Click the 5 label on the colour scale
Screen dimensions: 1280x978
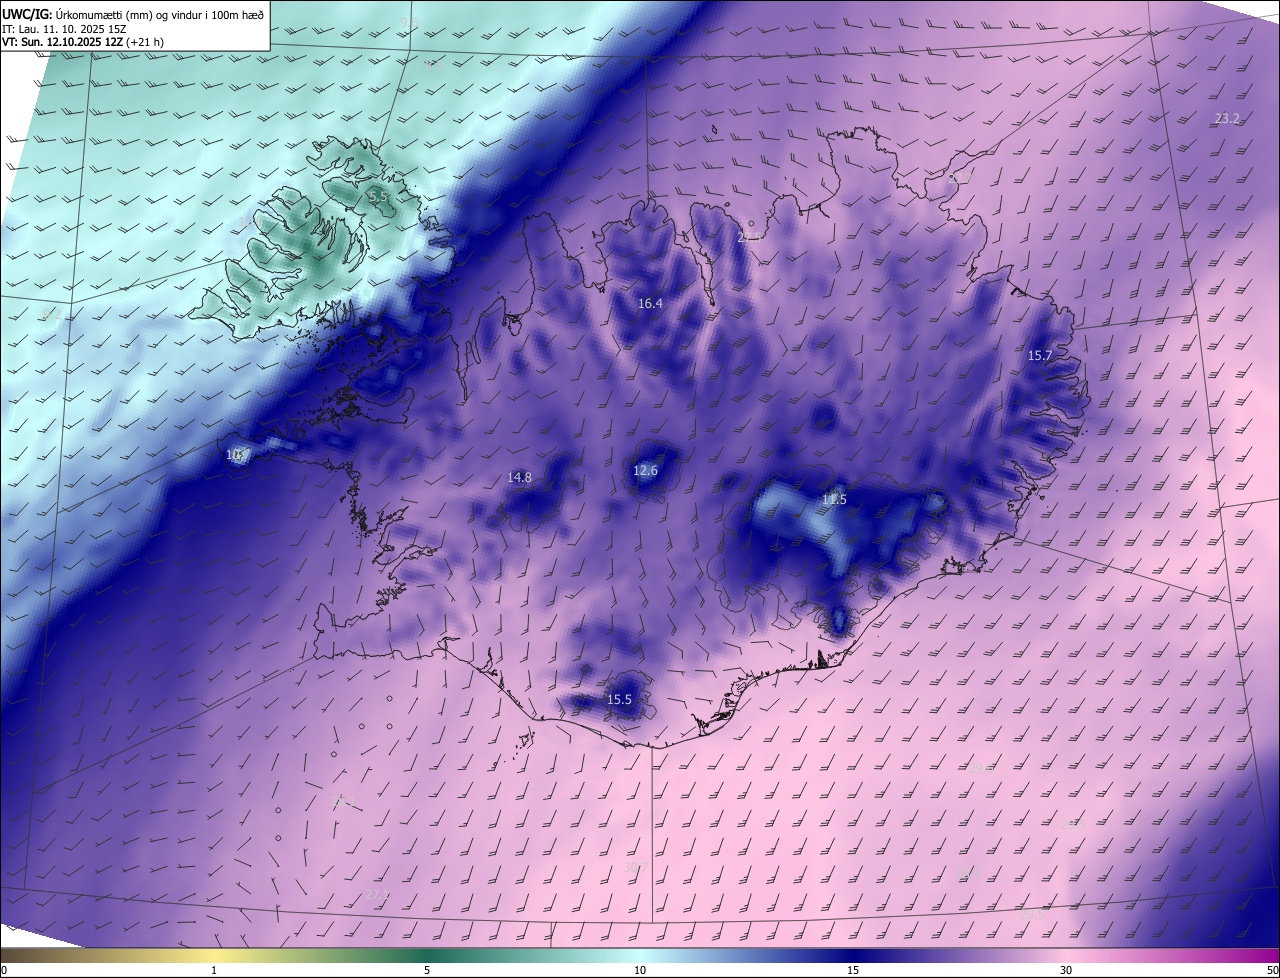click(427, 970)
